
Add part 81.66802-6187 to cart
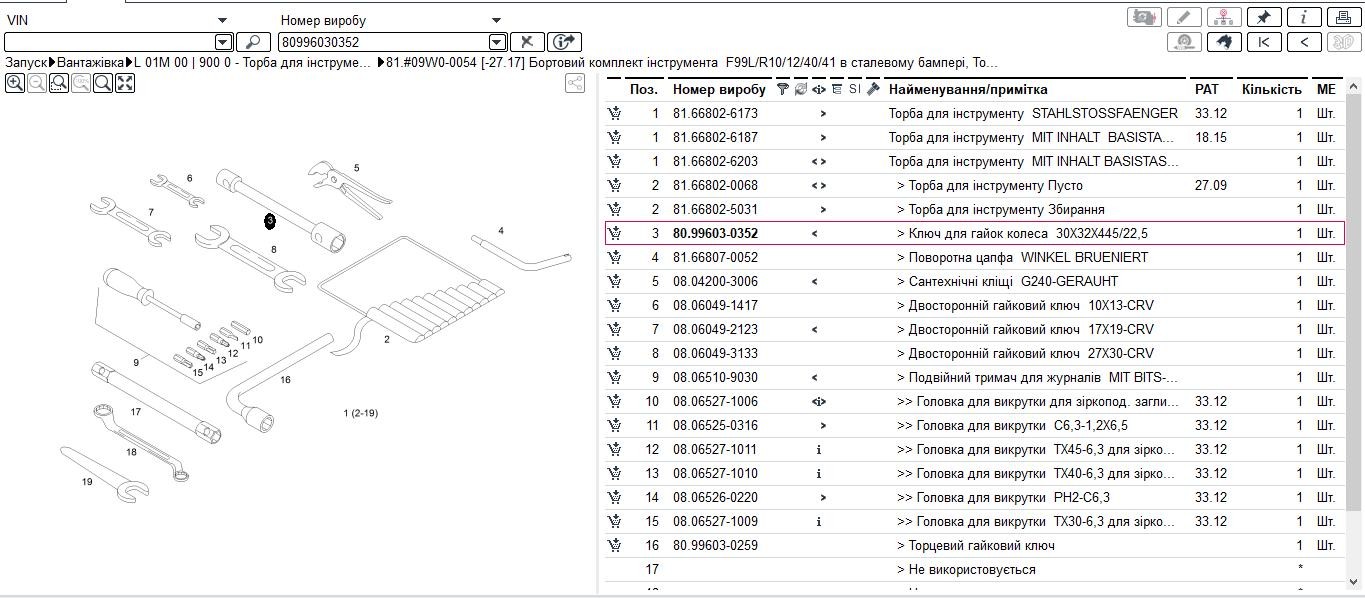(614, 138)
